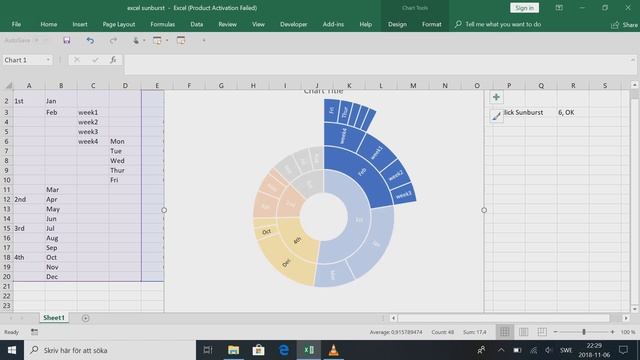Image resolution: width=640 pixels, height=360 pixels.
Task: Click the Cancel X icon in formula bar
Action: point(76,60)
